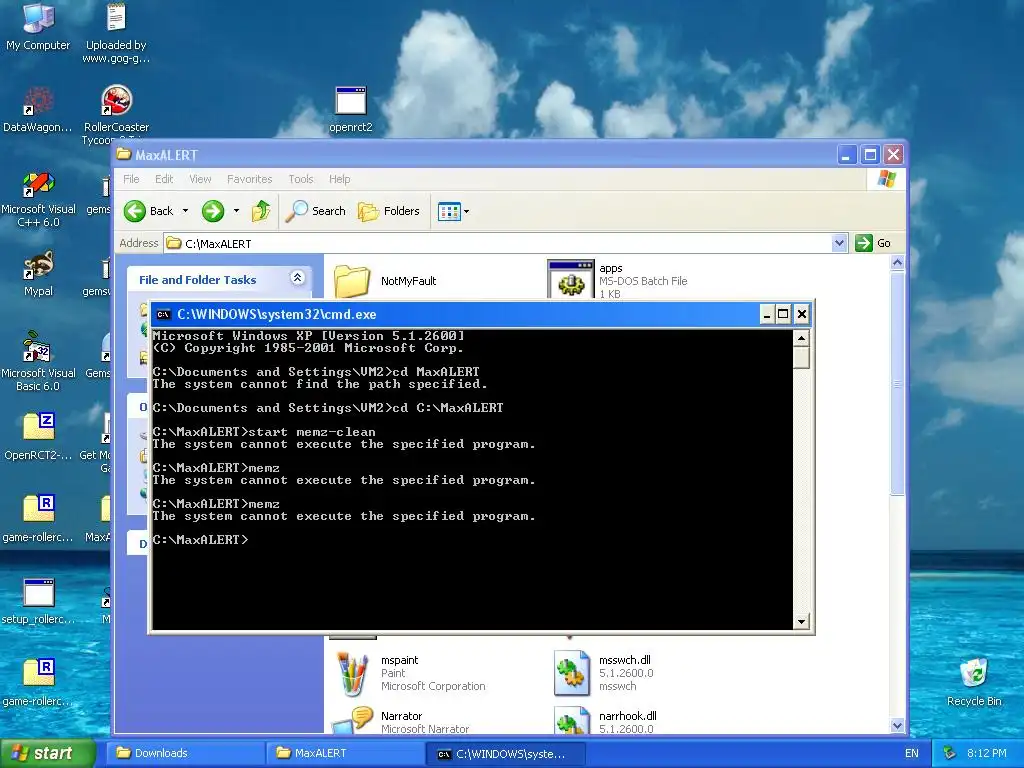Open the Favorites menu
The width and height of the screenshot is (1024, 768).
tap(249, 179)
